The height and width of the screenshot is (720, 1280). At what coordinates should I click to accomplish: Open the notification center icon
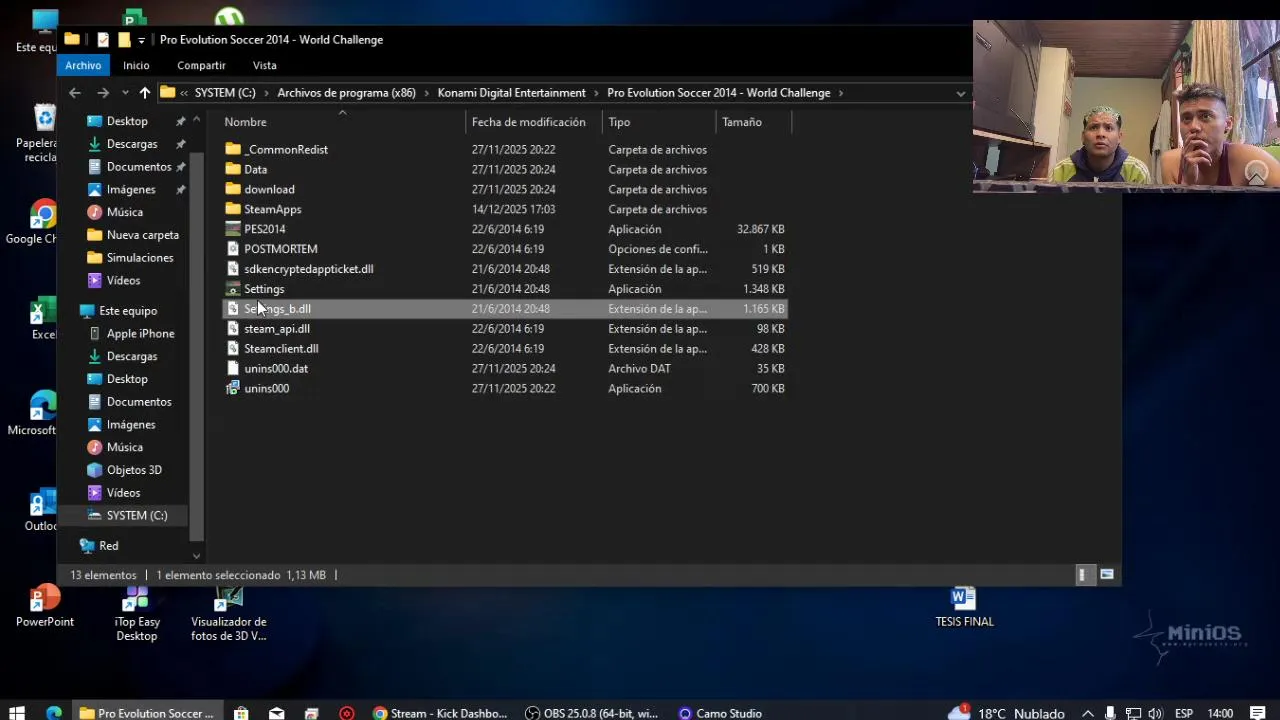1257,713
